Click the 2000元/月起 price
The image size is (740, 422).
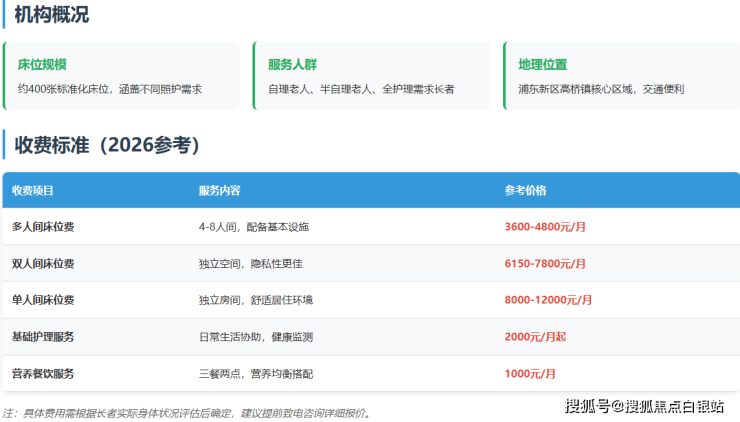click(535, 337)
